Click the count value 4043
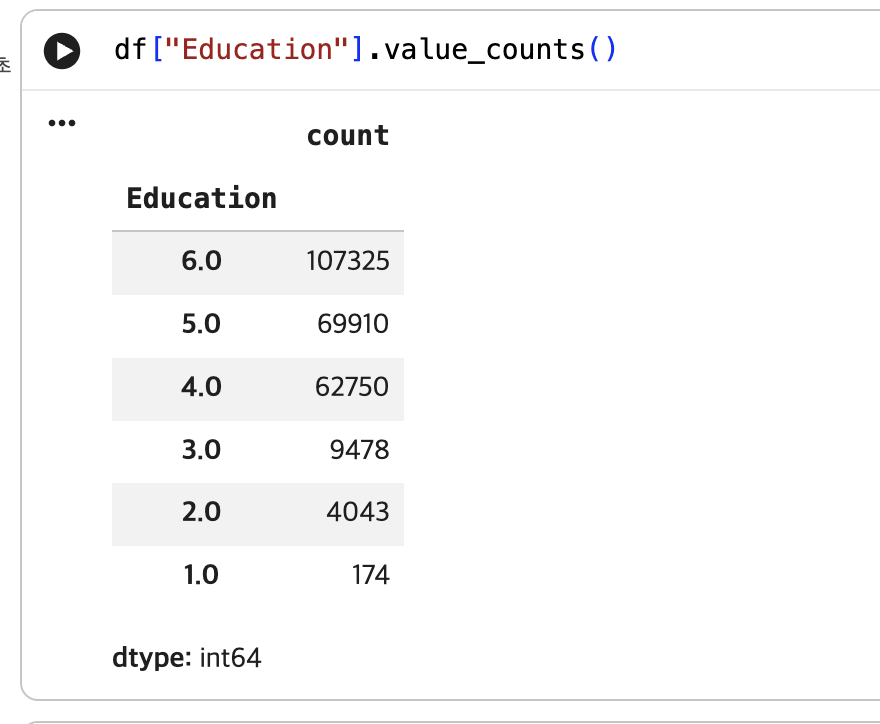Screen dimensions: 880x724 point(358,512)
